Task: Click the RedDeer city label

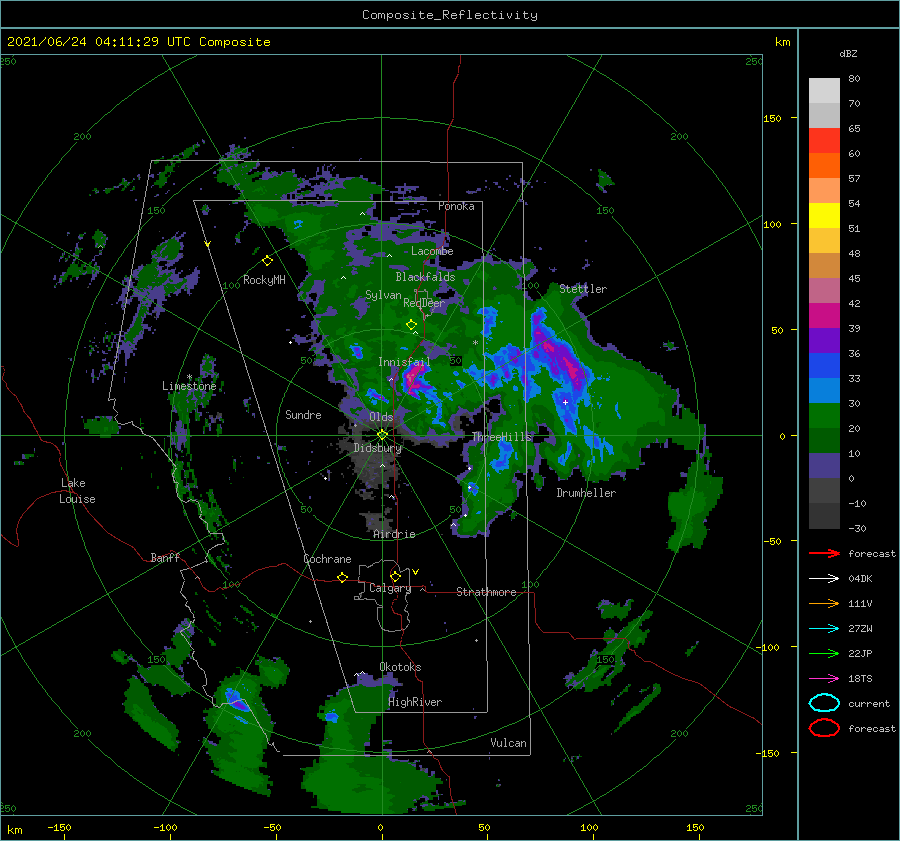Action: (424, 303)
